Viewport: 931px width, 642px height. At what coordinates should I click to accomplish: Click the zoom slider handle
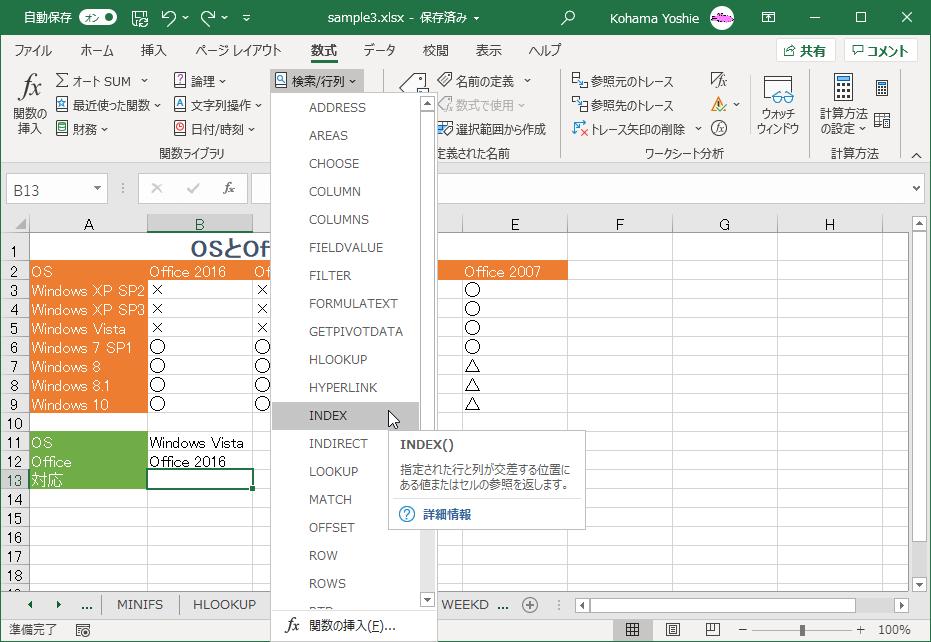click(802, 630)
